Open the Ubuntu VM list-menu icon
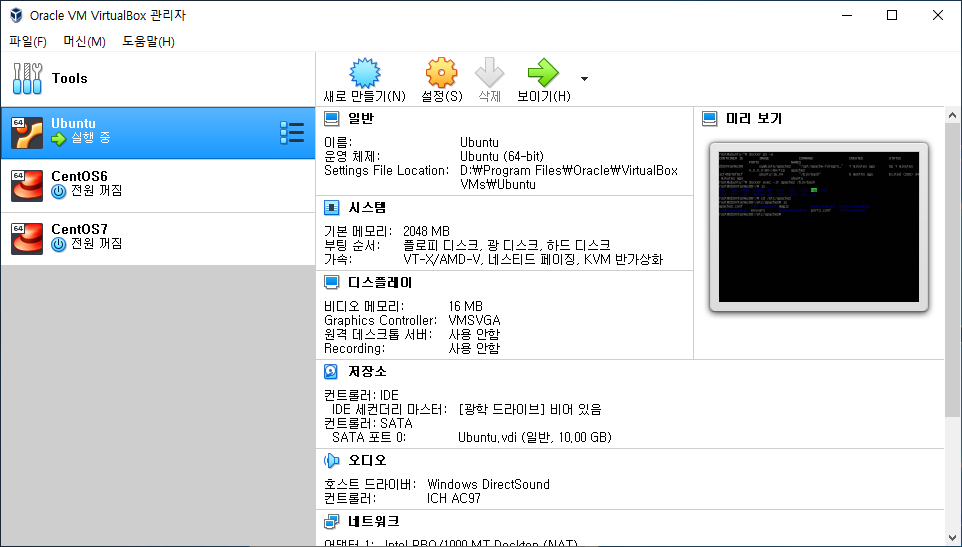This screenshot has width=962, height=547. pos(292,132)
